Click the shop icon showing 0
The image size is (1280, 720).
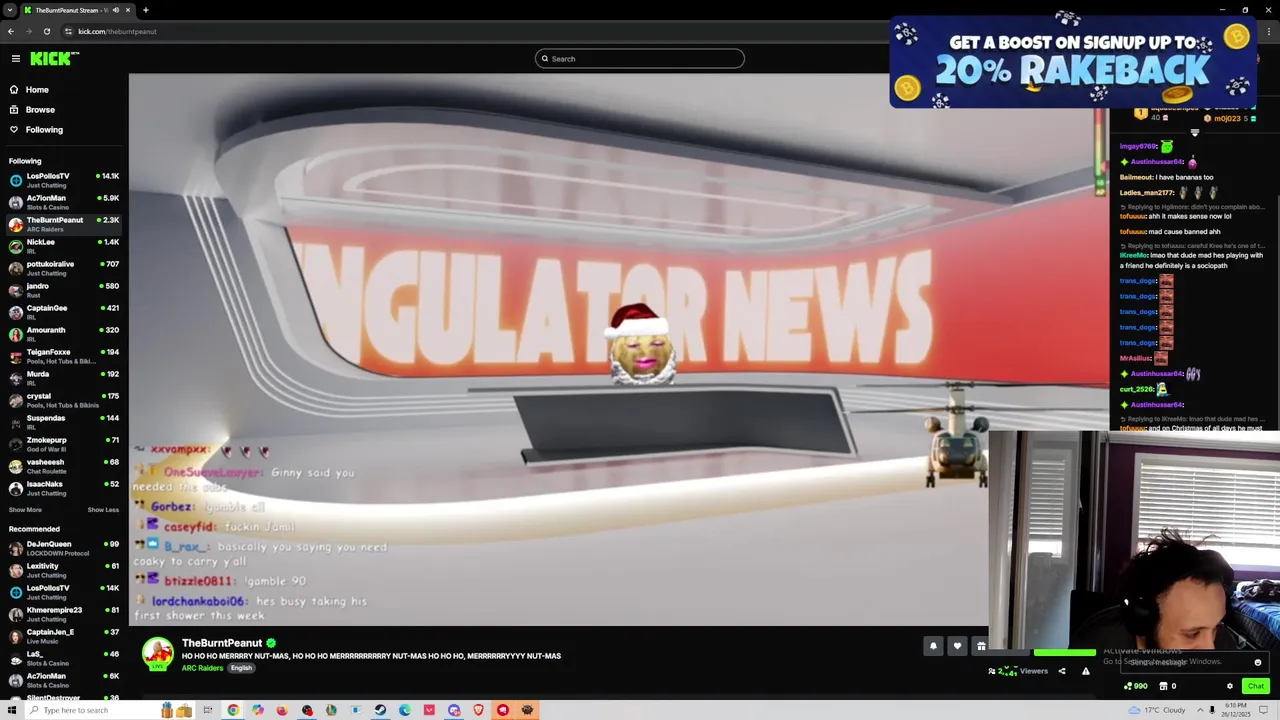pyautogui.click(x=1168, y=686)
